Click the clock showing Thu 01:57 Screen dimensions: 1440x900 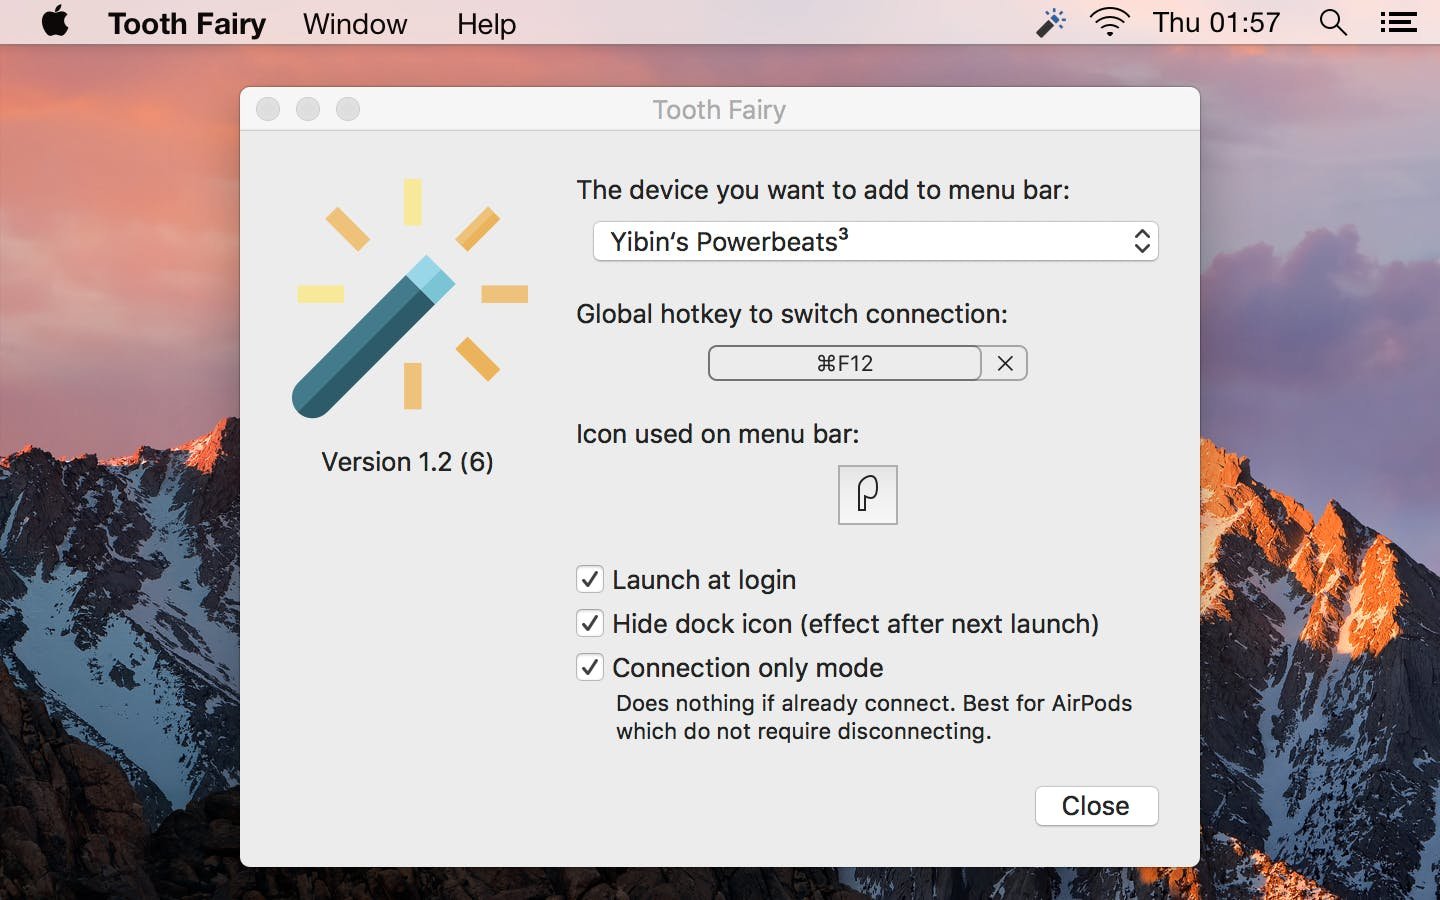click(1216, 22)
